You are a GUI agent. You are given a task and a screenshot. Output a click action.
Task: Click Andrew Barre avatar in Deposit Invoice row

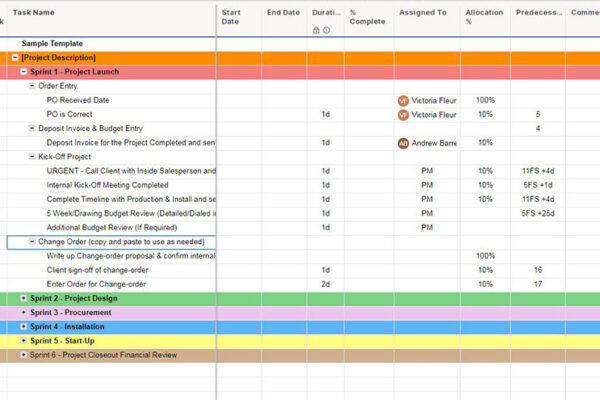403,143
